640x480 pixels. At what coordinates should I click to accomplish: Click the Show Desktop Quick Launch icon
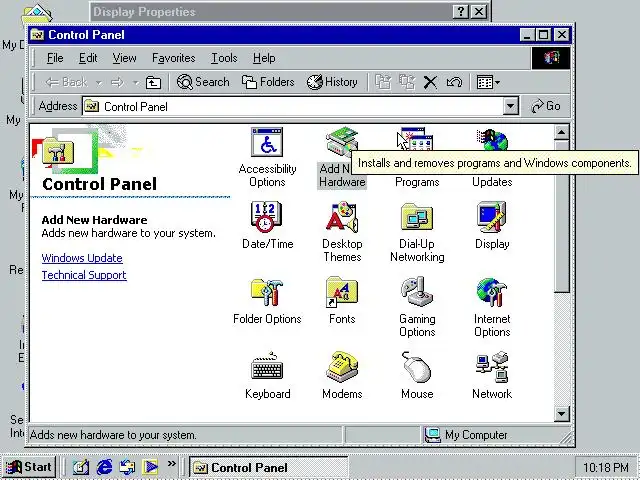tap(81, 467)
